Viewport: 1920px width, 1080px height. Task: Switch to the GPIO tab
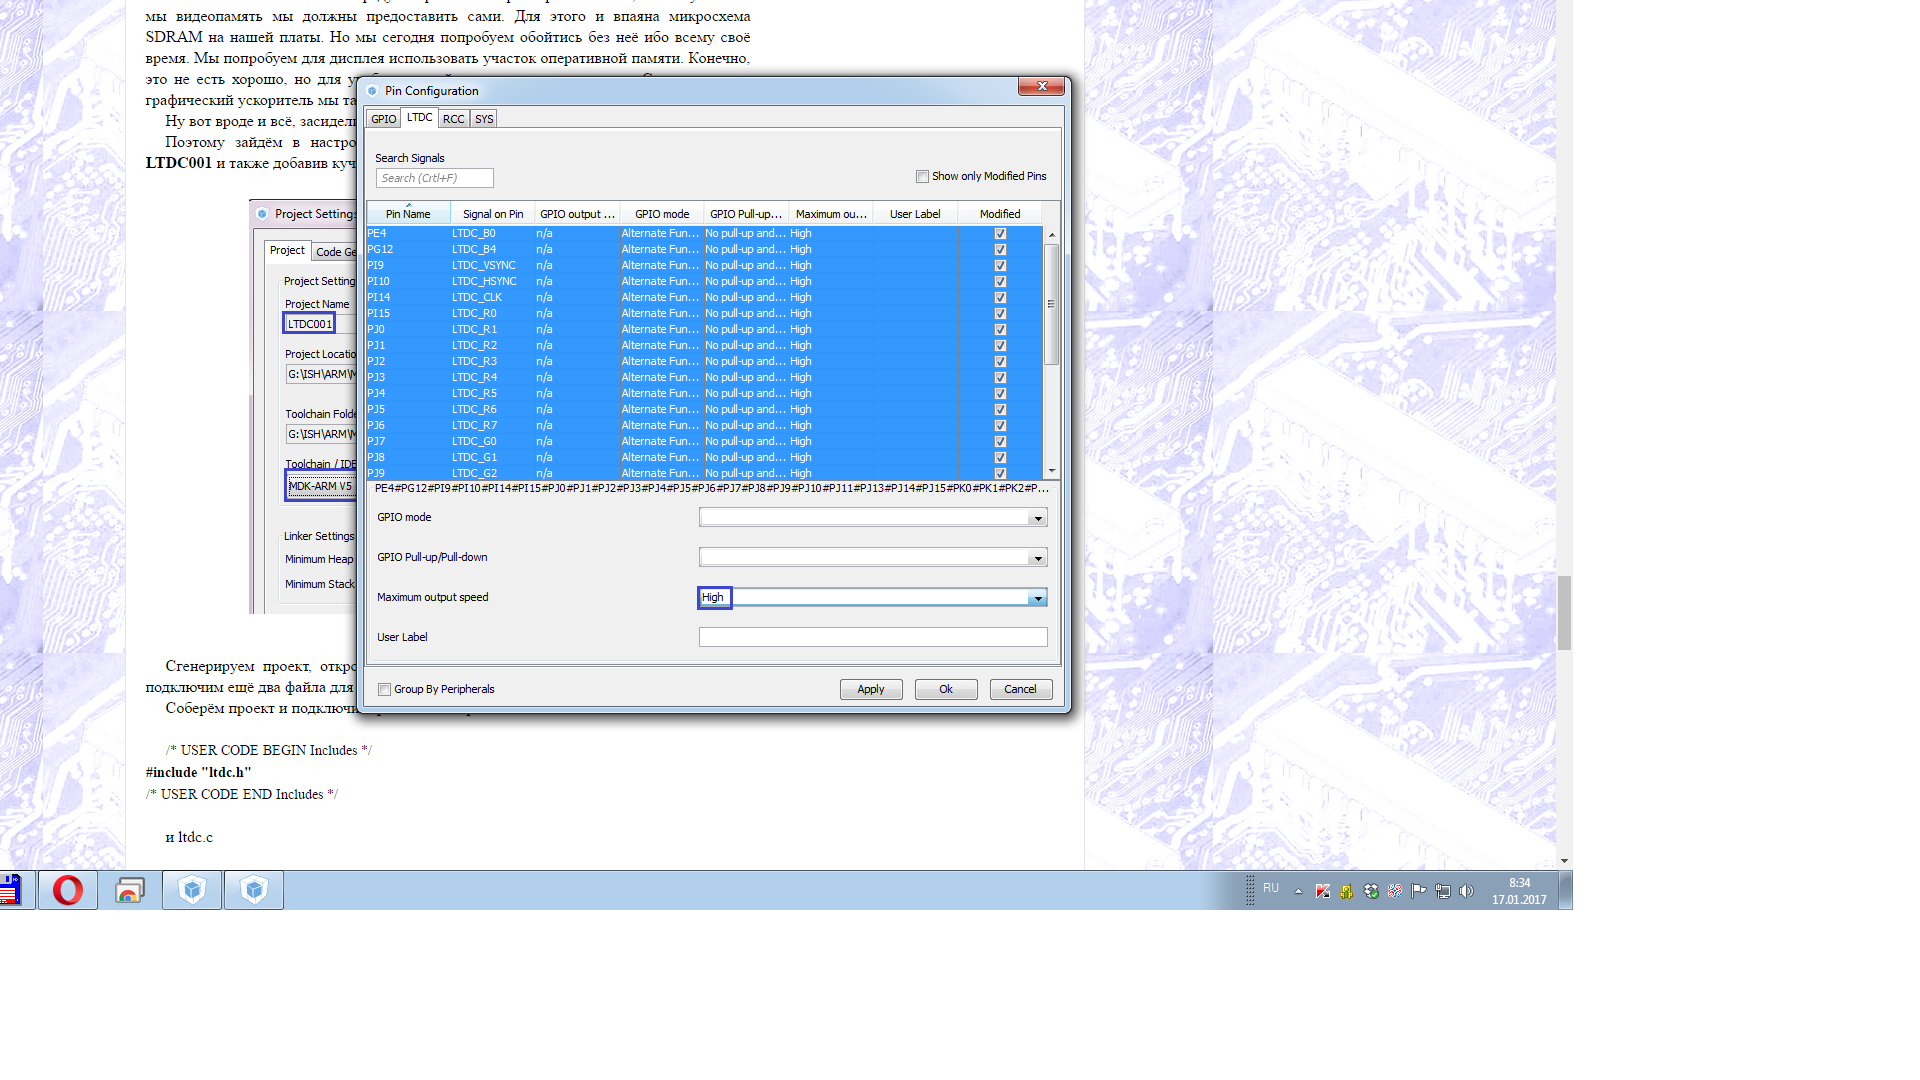point(383,119)
